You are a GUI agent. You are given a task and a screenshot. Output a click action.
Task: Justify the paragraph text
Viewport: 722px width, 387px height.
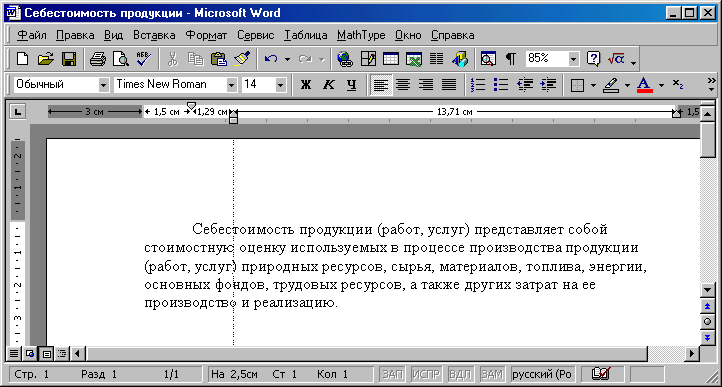[x=449, y=85]
